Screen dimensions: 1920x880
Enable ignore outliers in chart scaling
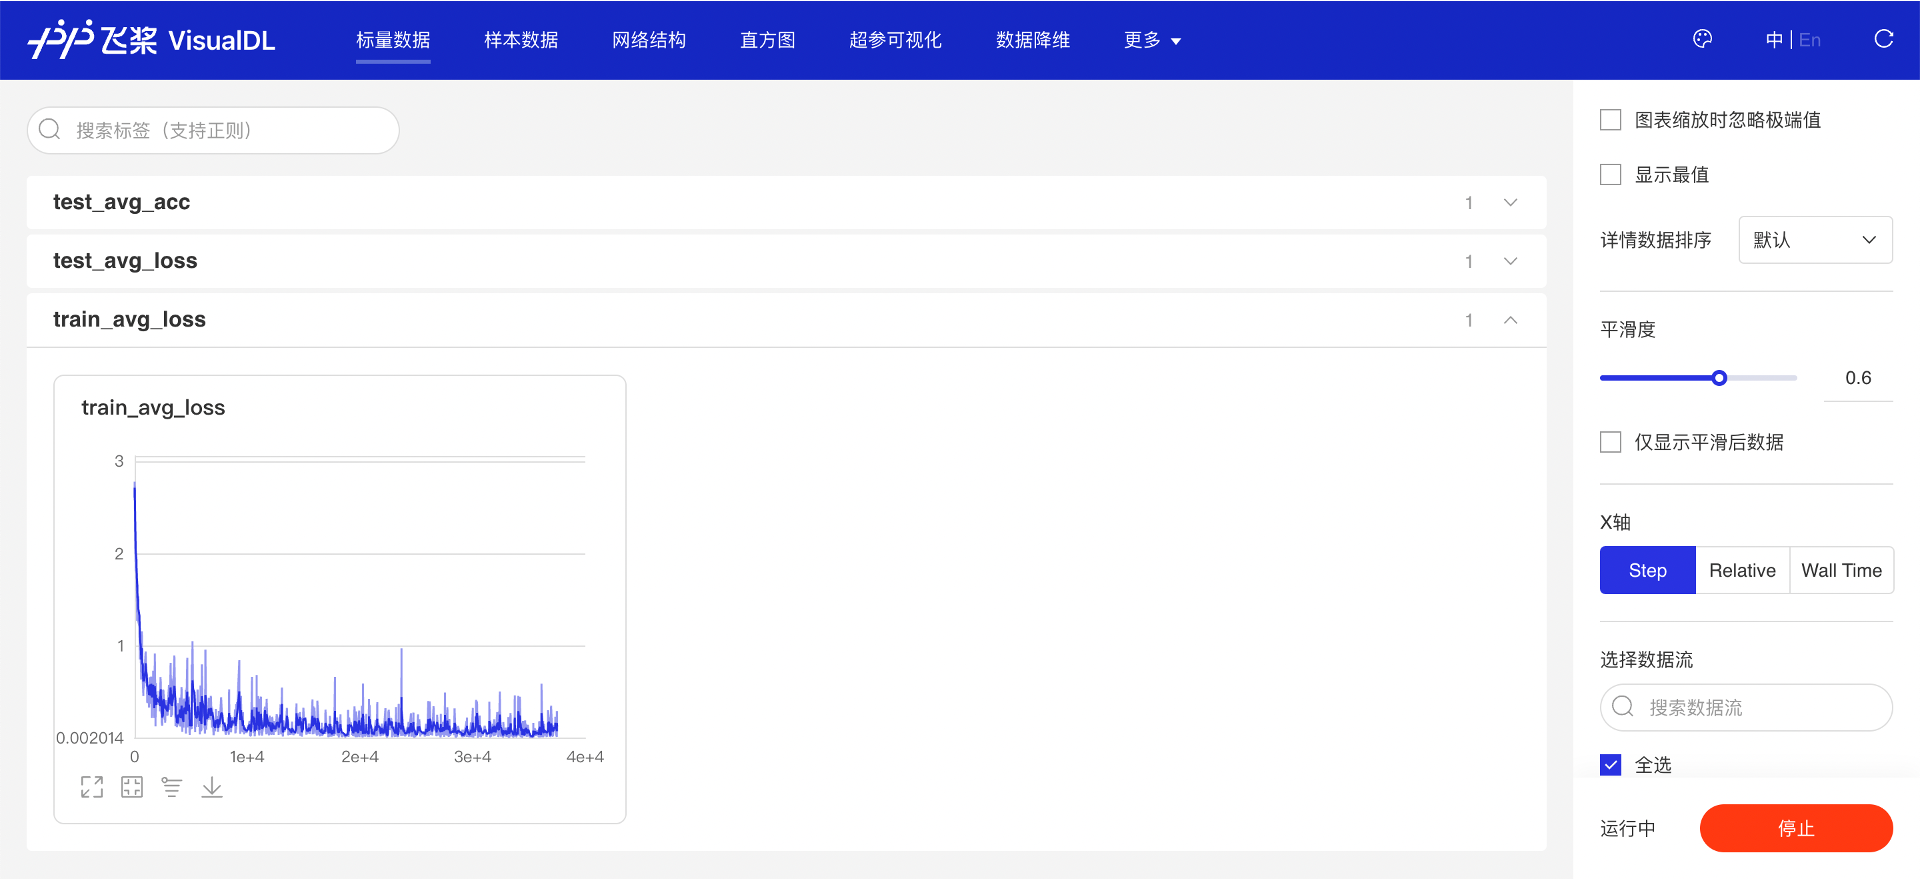1610,120
